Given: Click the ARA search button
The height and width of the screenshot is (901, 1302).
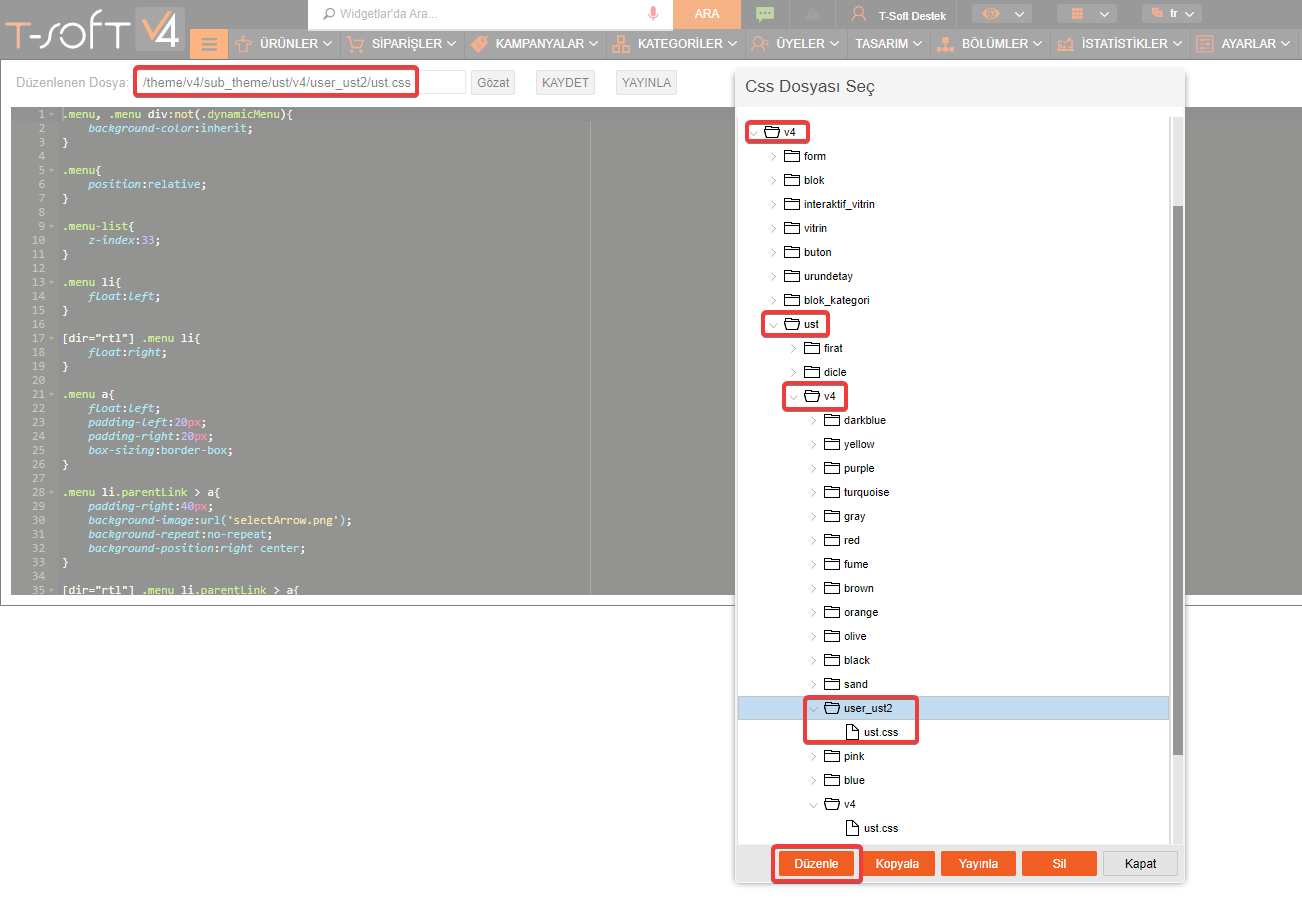Looking at the screenshot, I should click(x=707, y=14).
